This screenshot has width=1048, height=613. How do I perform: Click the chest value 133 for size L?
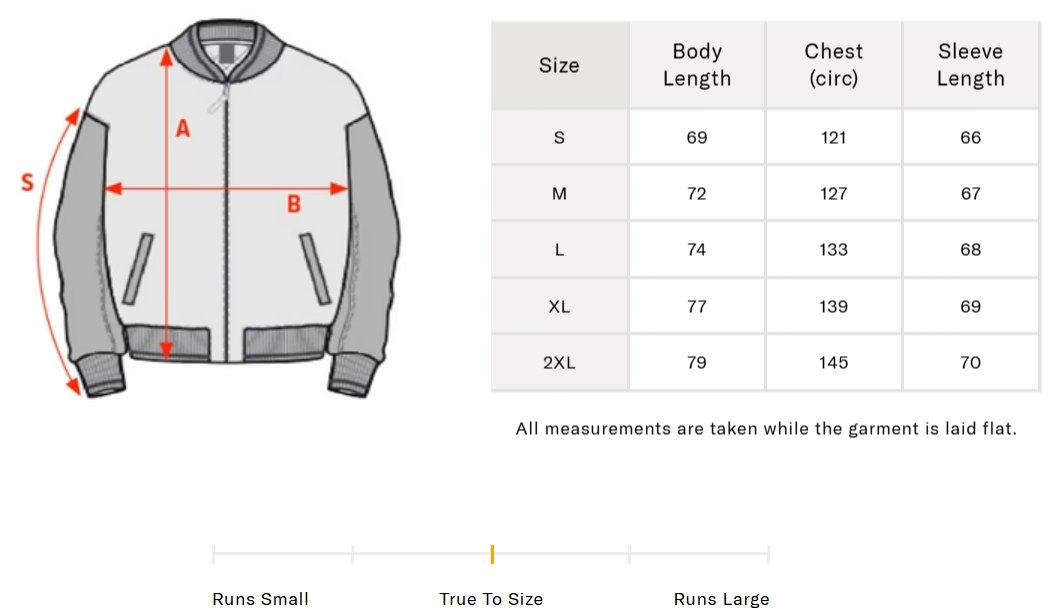point(834,249)
